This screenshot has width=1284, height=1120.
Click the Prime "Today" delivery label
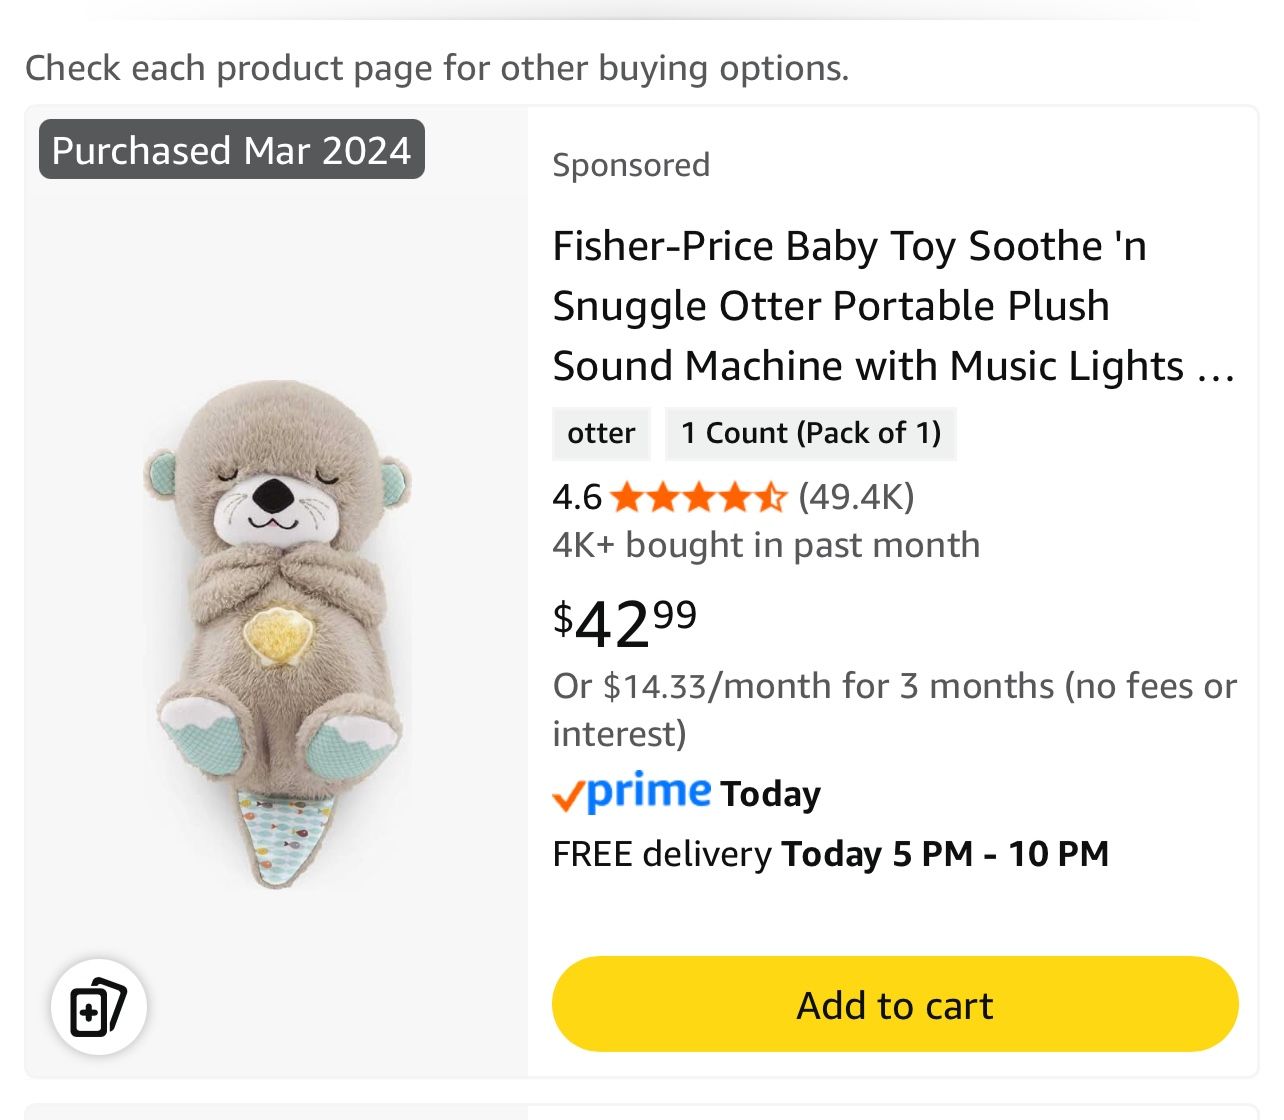click(770, 794)
